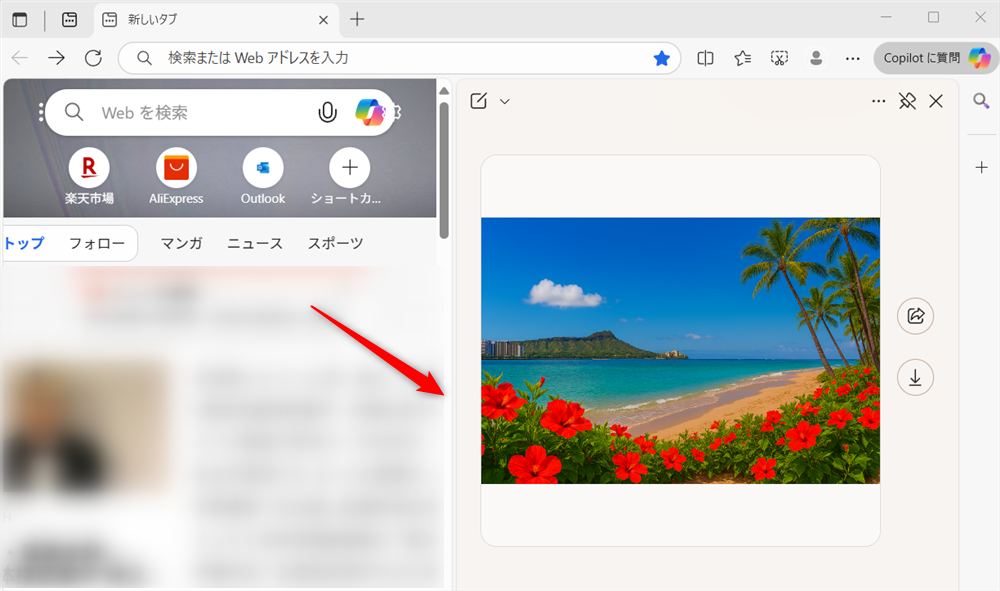
Task: Click the voice search microphone icon
Action: [327, 112]
